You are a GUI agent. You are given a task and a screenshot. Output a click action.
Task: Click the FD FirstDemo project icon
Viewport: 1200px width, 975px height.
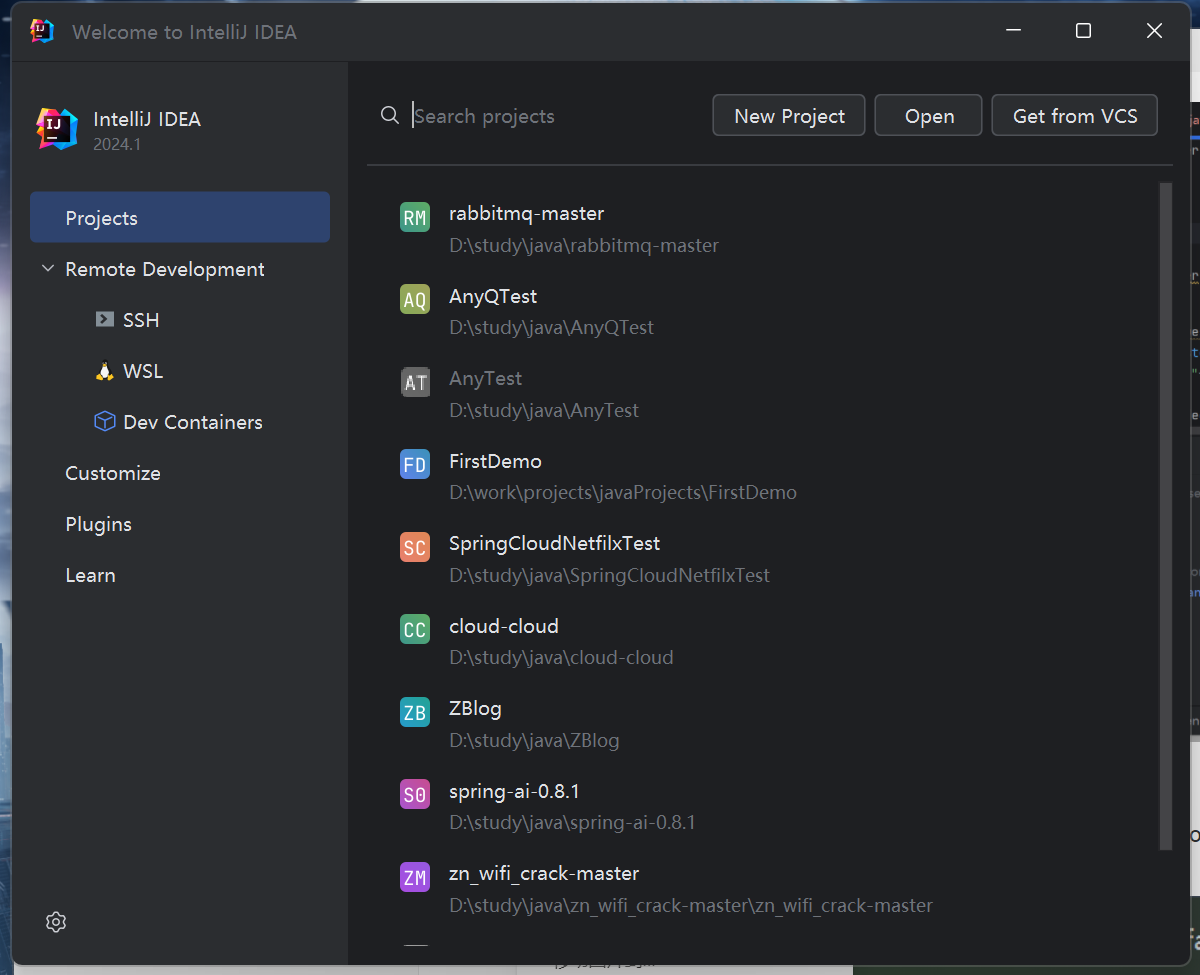click(415, 465)
